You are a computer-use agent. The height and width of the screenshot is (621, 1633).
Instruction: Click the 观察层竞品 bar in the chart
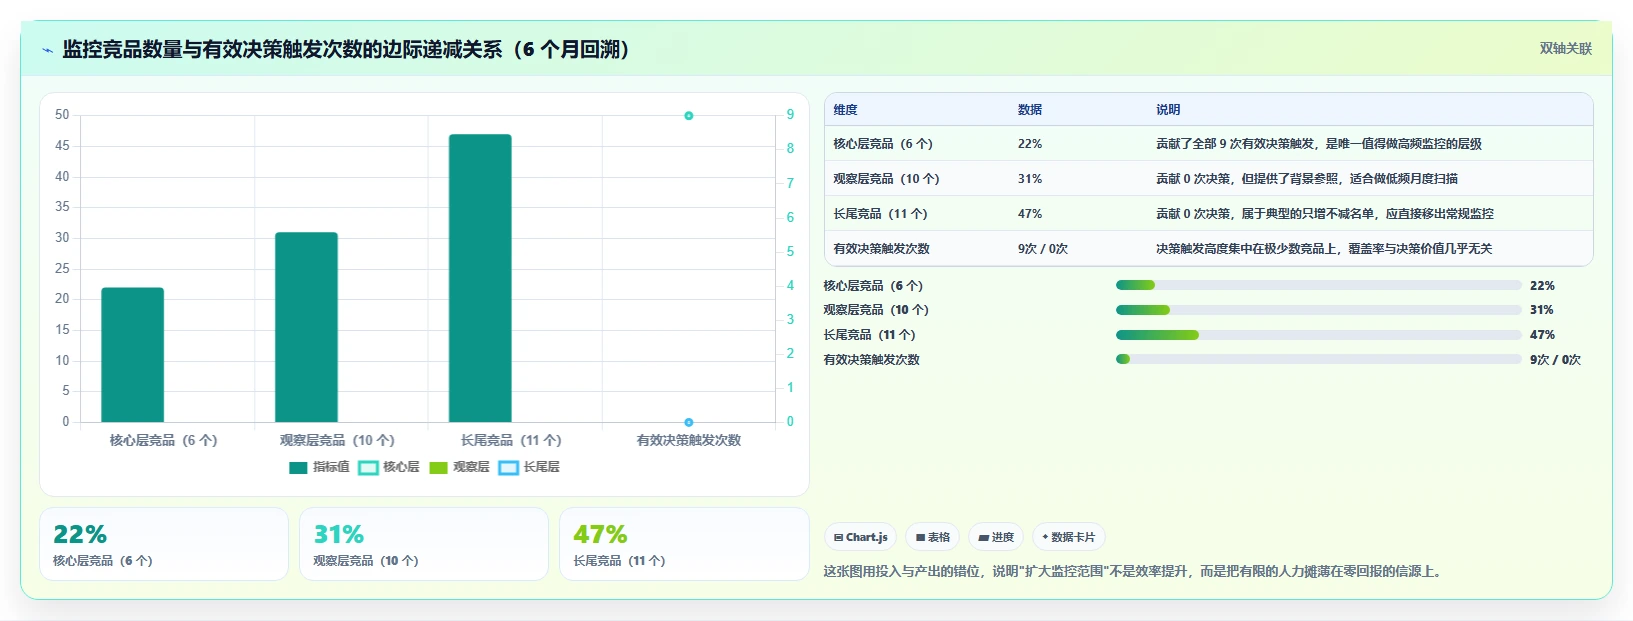[x=306, y=327]
